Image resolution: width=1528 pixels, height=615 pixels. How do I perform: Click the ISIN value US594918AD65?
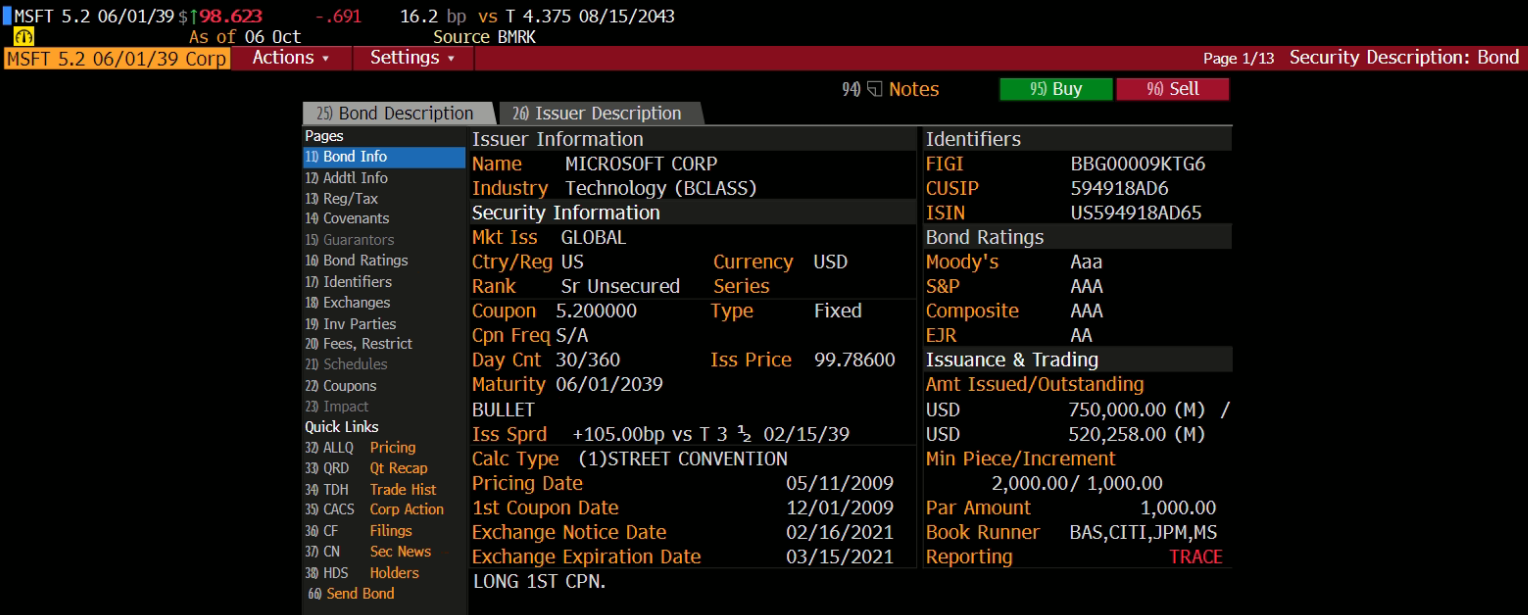coord(1136,213)
